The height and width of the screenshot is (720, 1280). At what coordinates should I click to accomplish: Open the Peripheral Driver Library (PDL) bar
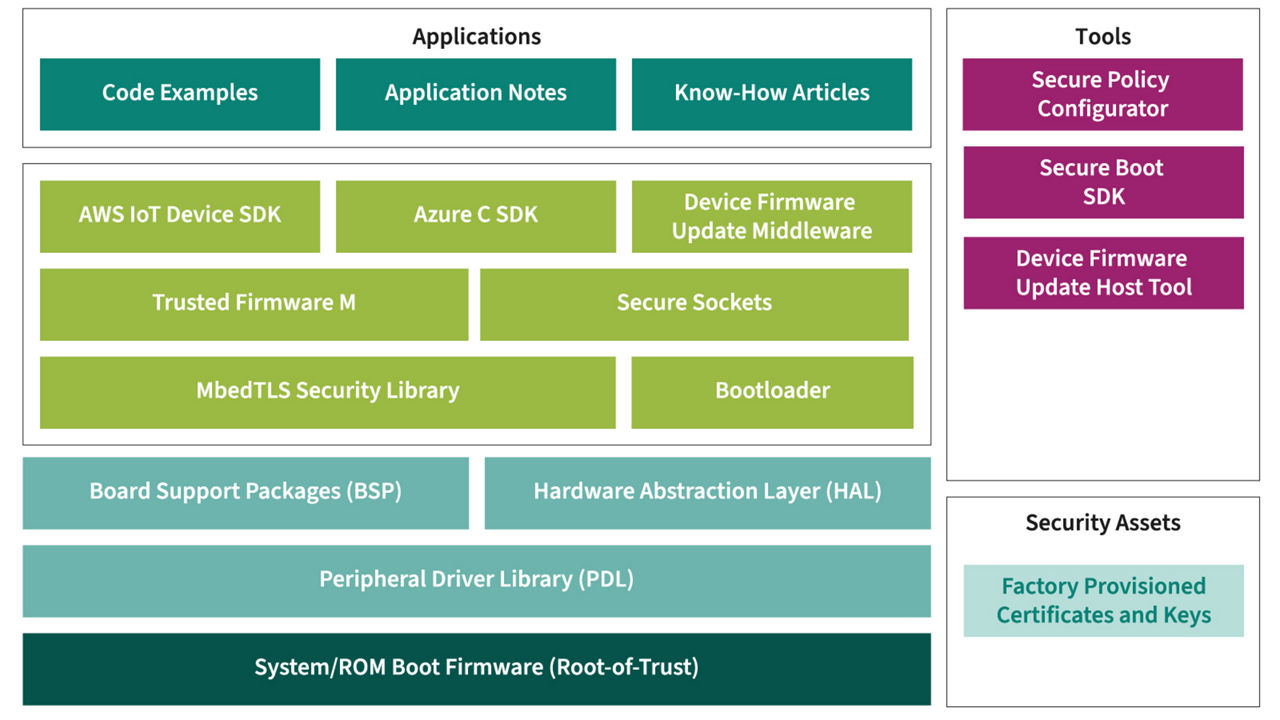click(x=476, y=581)
